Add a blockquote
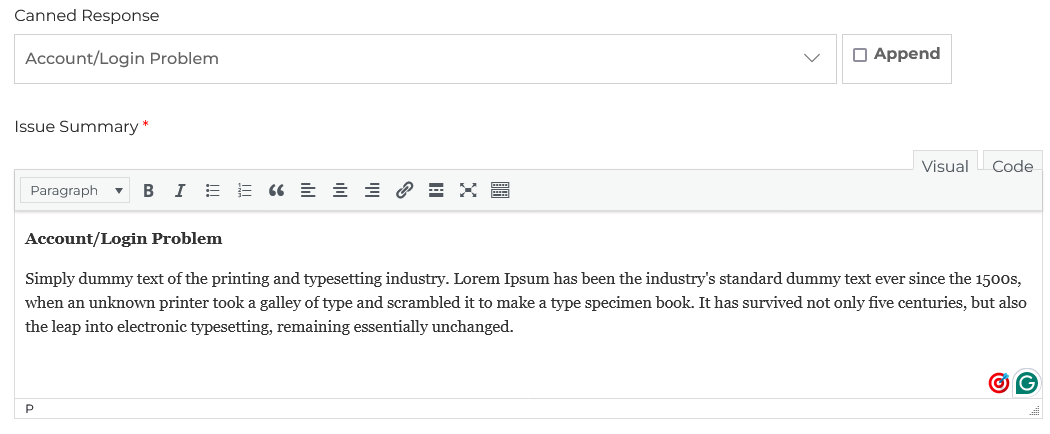Screen dimensions: 1050x434 [277, 190]
